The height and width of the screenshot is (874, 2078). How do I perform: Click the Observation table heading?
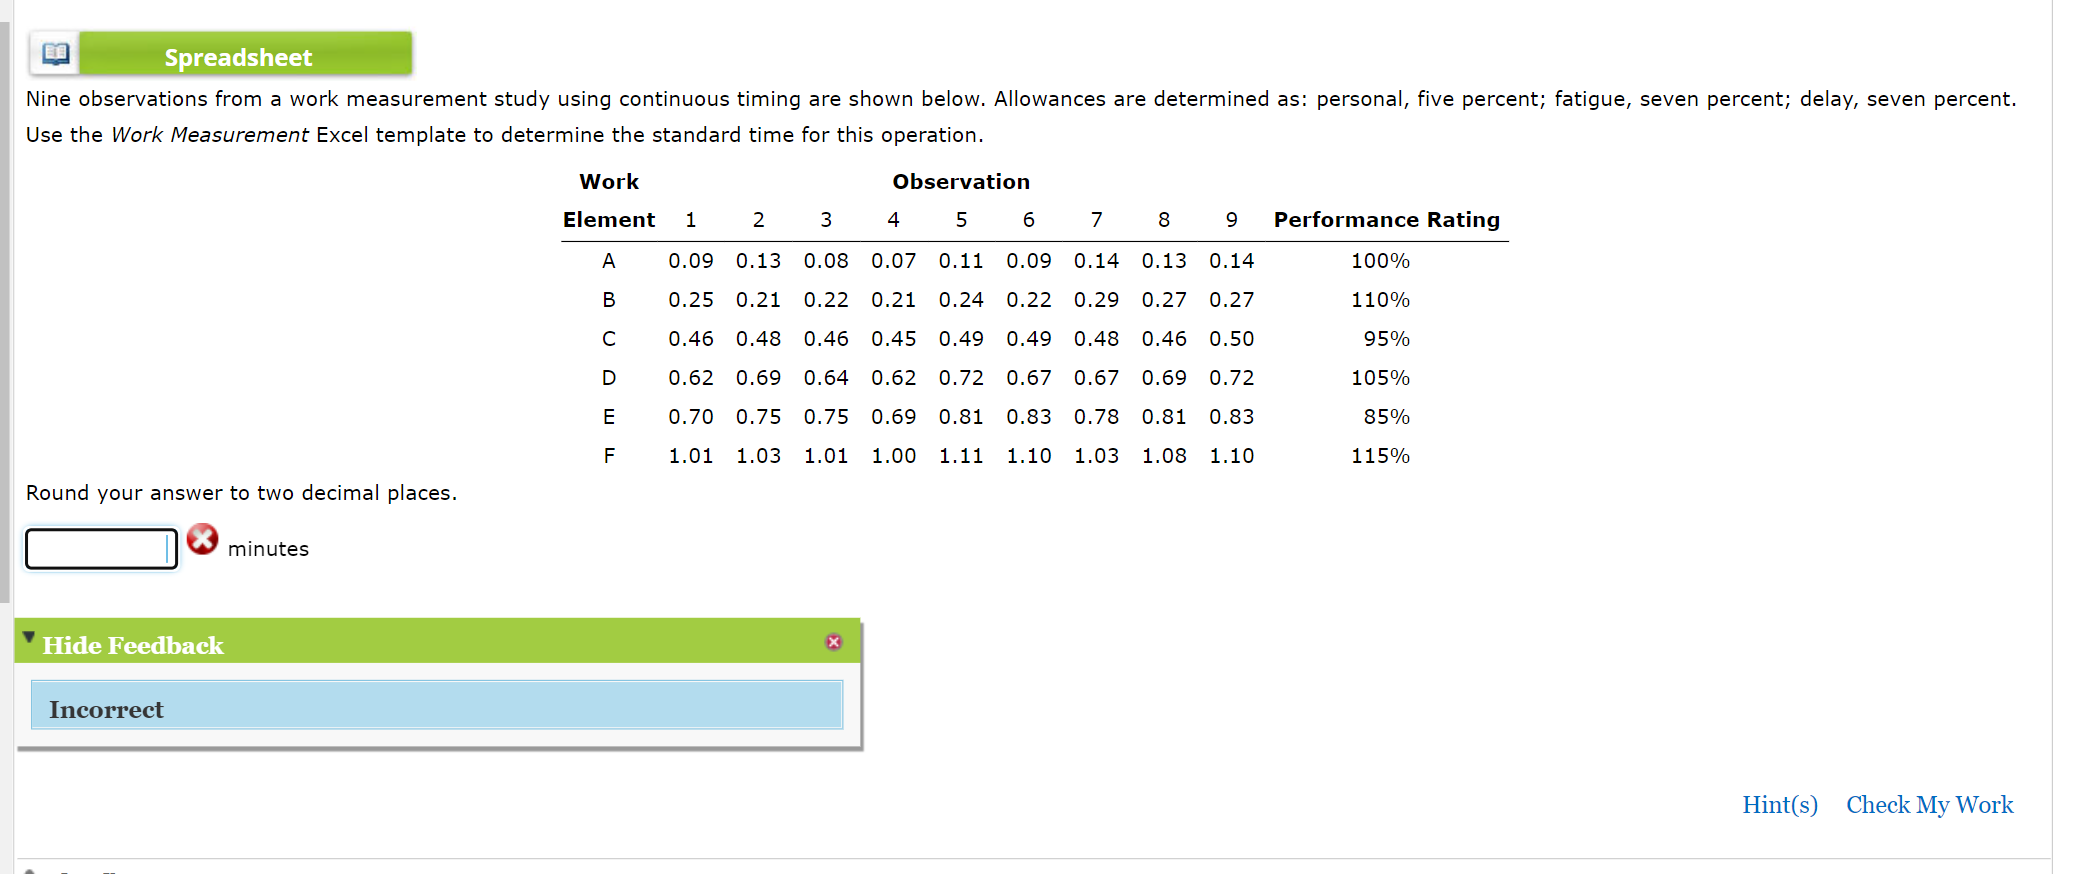[x=960, y=181]
